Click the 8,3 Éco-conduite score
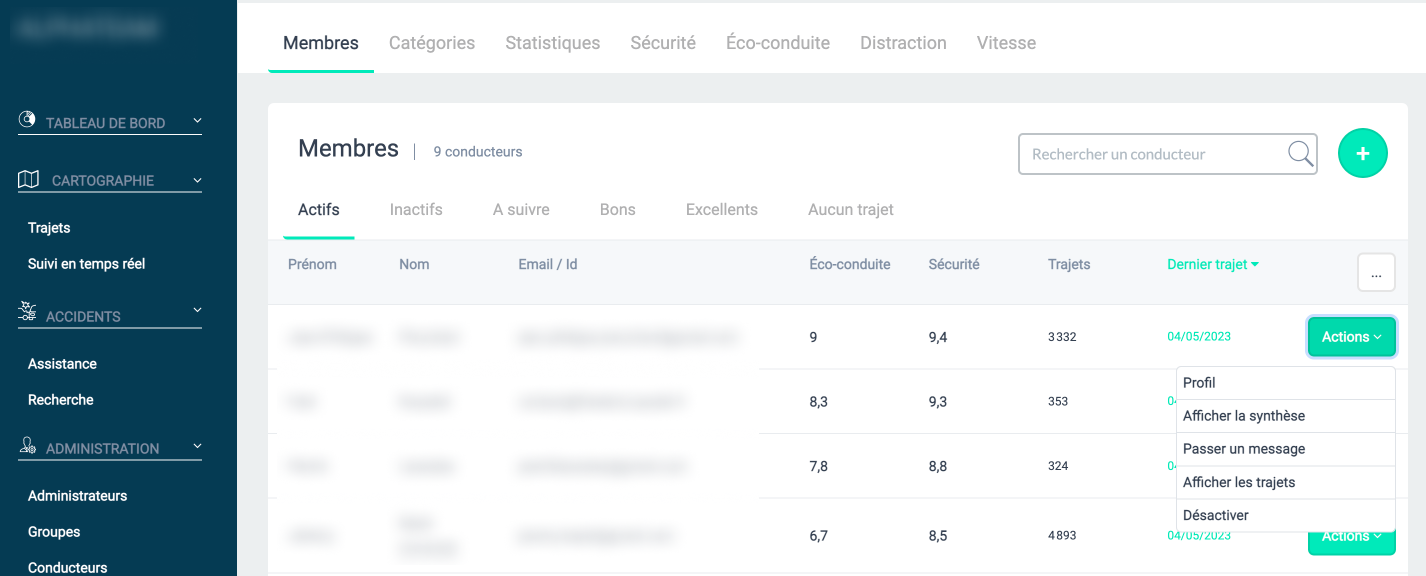 pos(818,401)
